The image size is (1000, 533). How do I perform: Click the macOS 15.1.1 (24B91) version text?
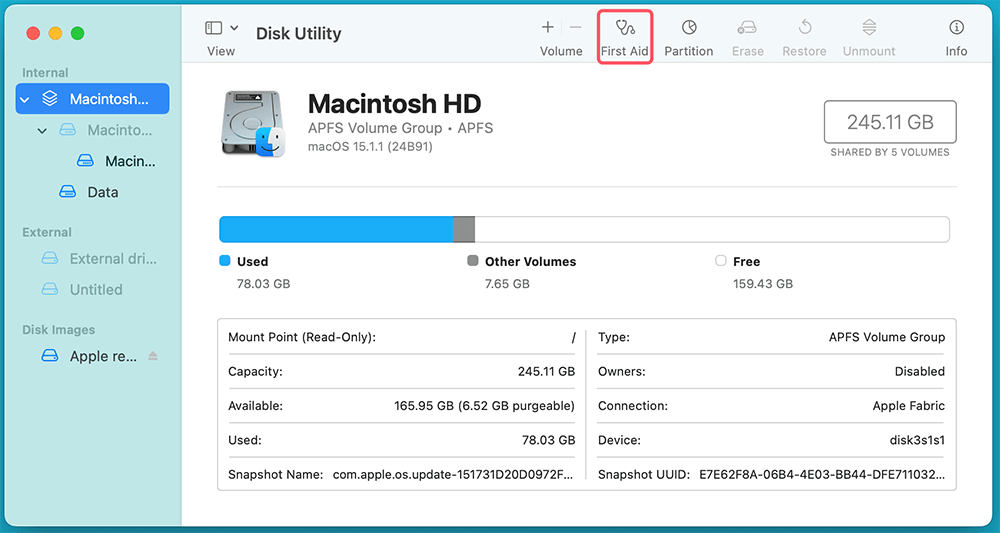click(370, 147)
